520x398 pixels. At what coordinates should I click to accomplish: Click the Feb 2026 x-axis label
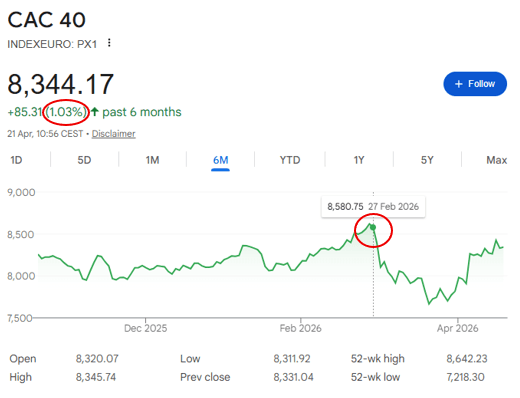point(300,328)
